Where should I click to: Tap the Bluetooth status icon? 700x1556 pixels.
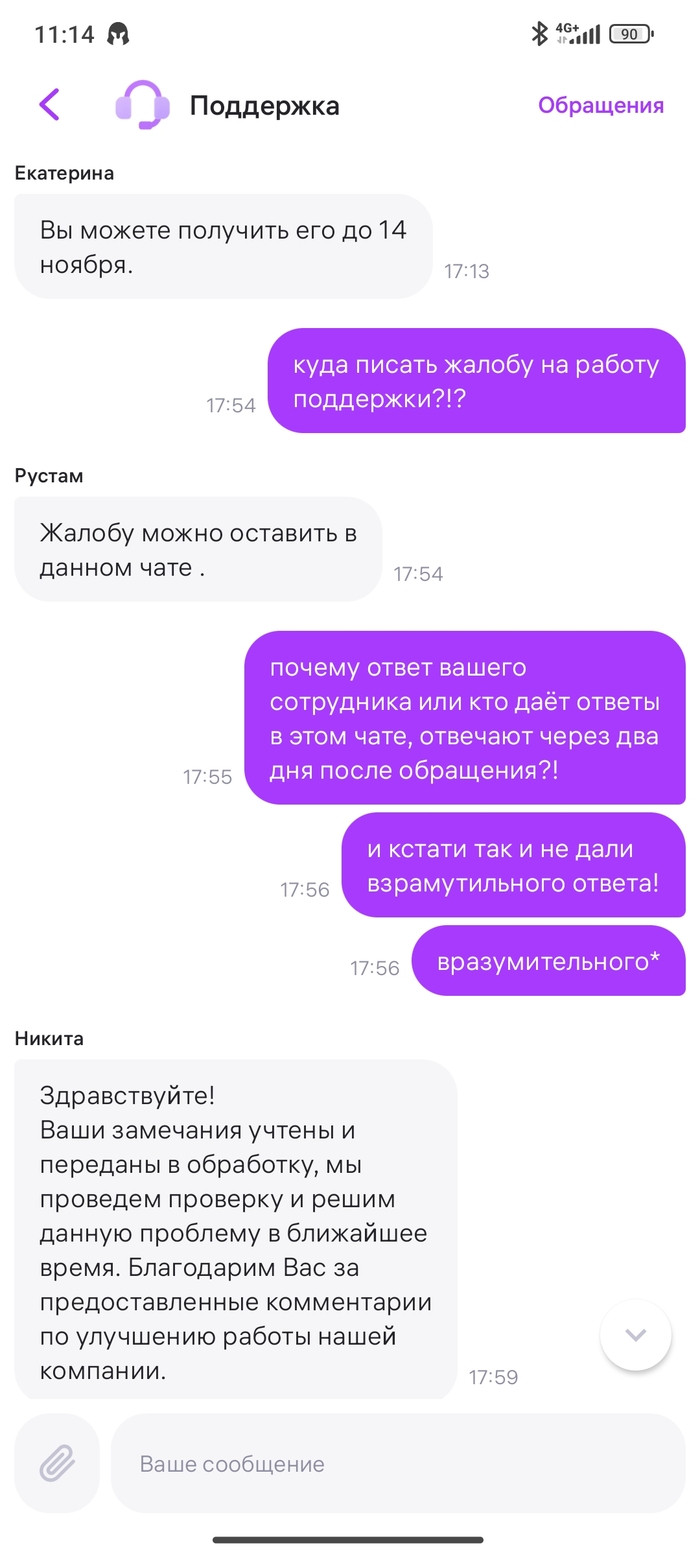click(539, 34)
